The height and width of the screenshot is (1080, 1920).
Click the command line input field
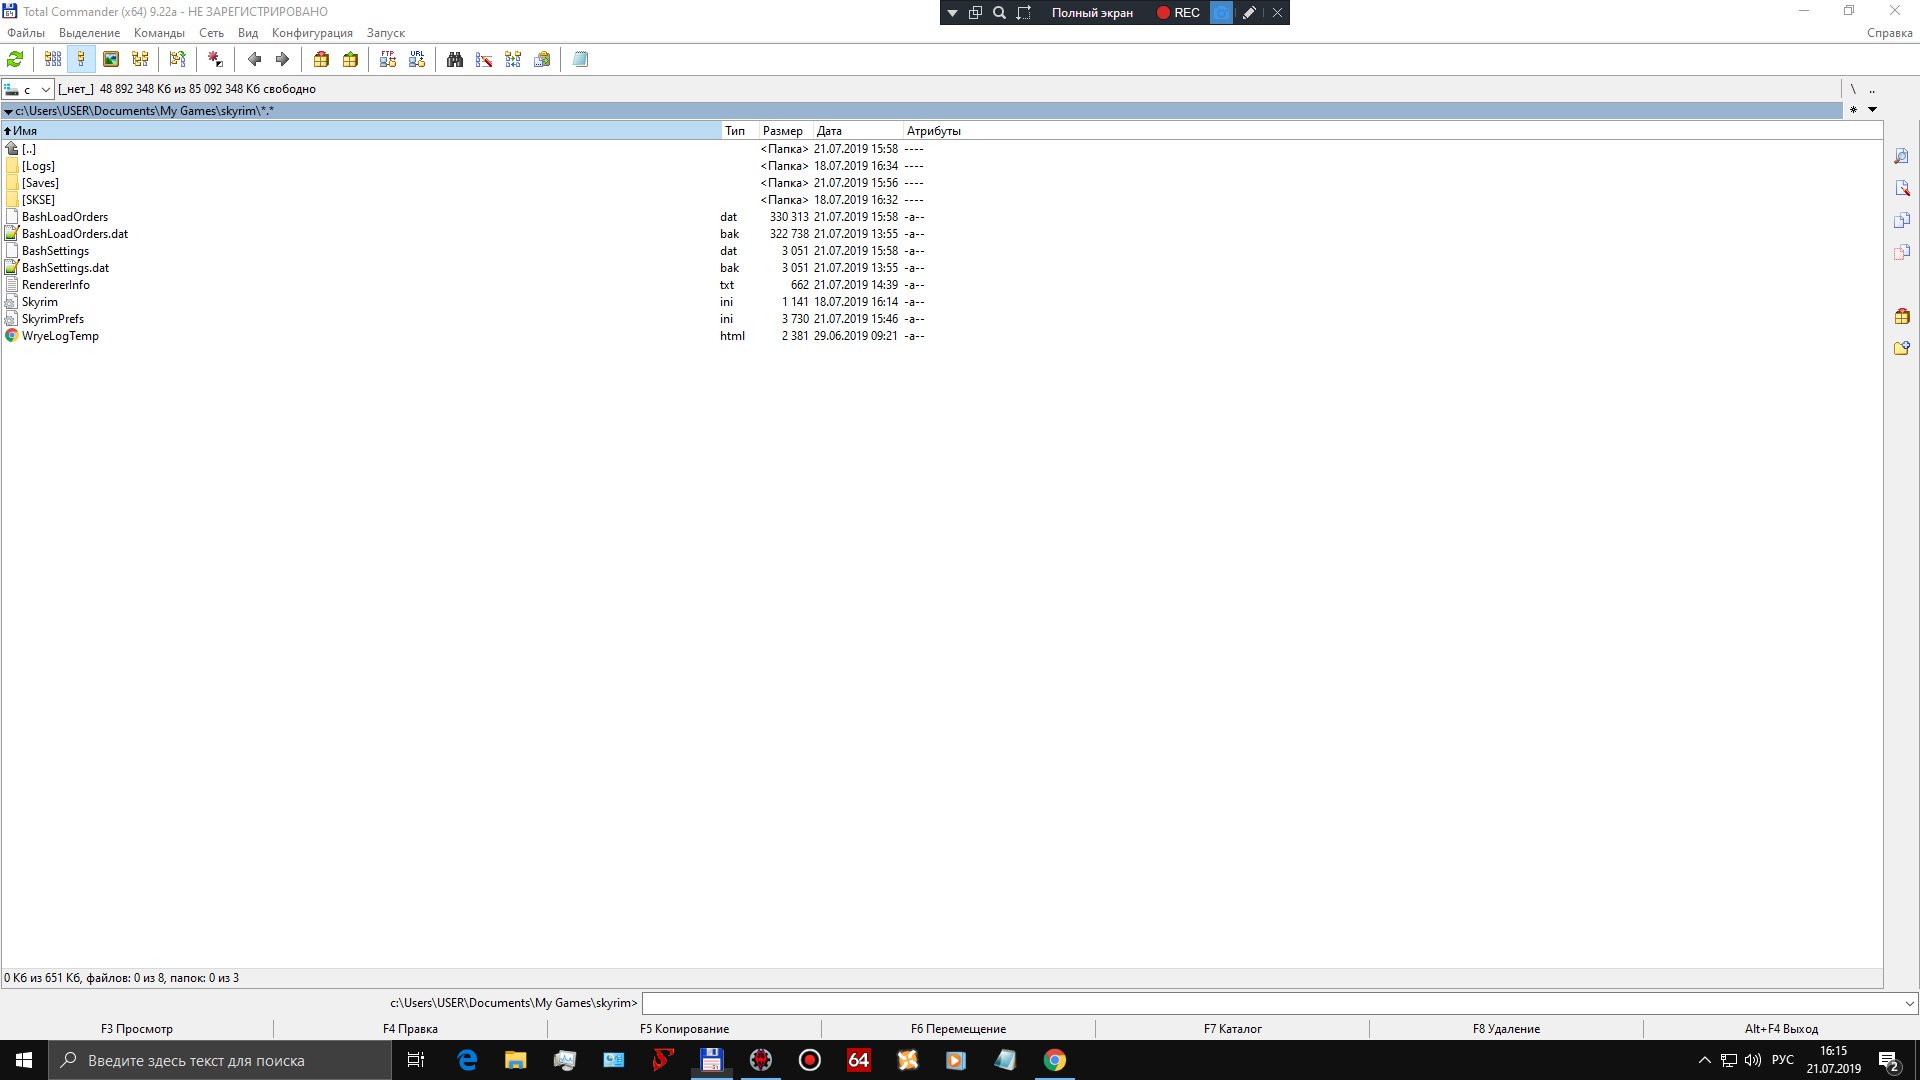[1270, 1003]
